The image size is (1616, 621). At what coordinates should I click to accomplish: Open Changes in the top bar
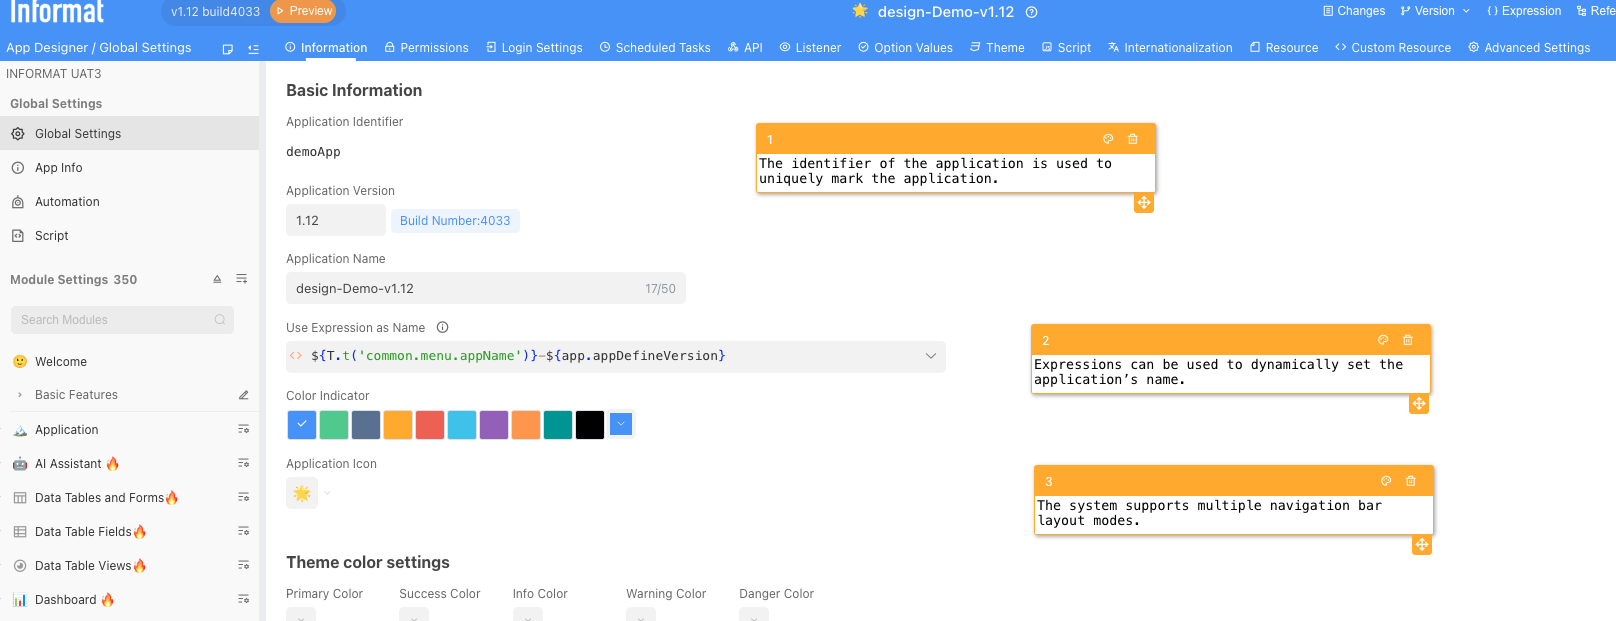pyautogui.click(x=1354, y=11)
